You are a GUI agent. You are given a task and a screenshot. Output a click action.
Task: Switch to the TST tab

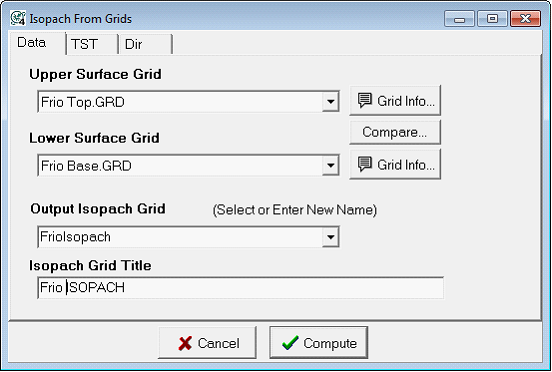tap(92, 44)
